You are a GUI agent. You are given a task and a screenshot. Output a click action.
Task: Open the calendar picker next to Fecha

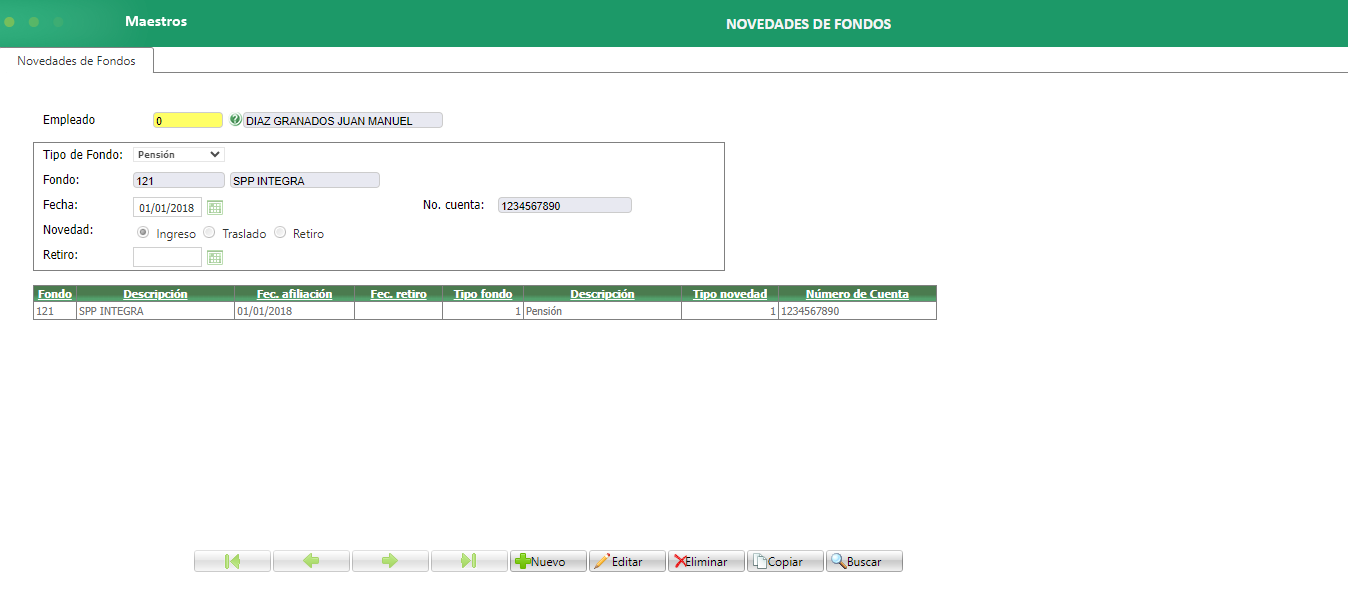214,207
